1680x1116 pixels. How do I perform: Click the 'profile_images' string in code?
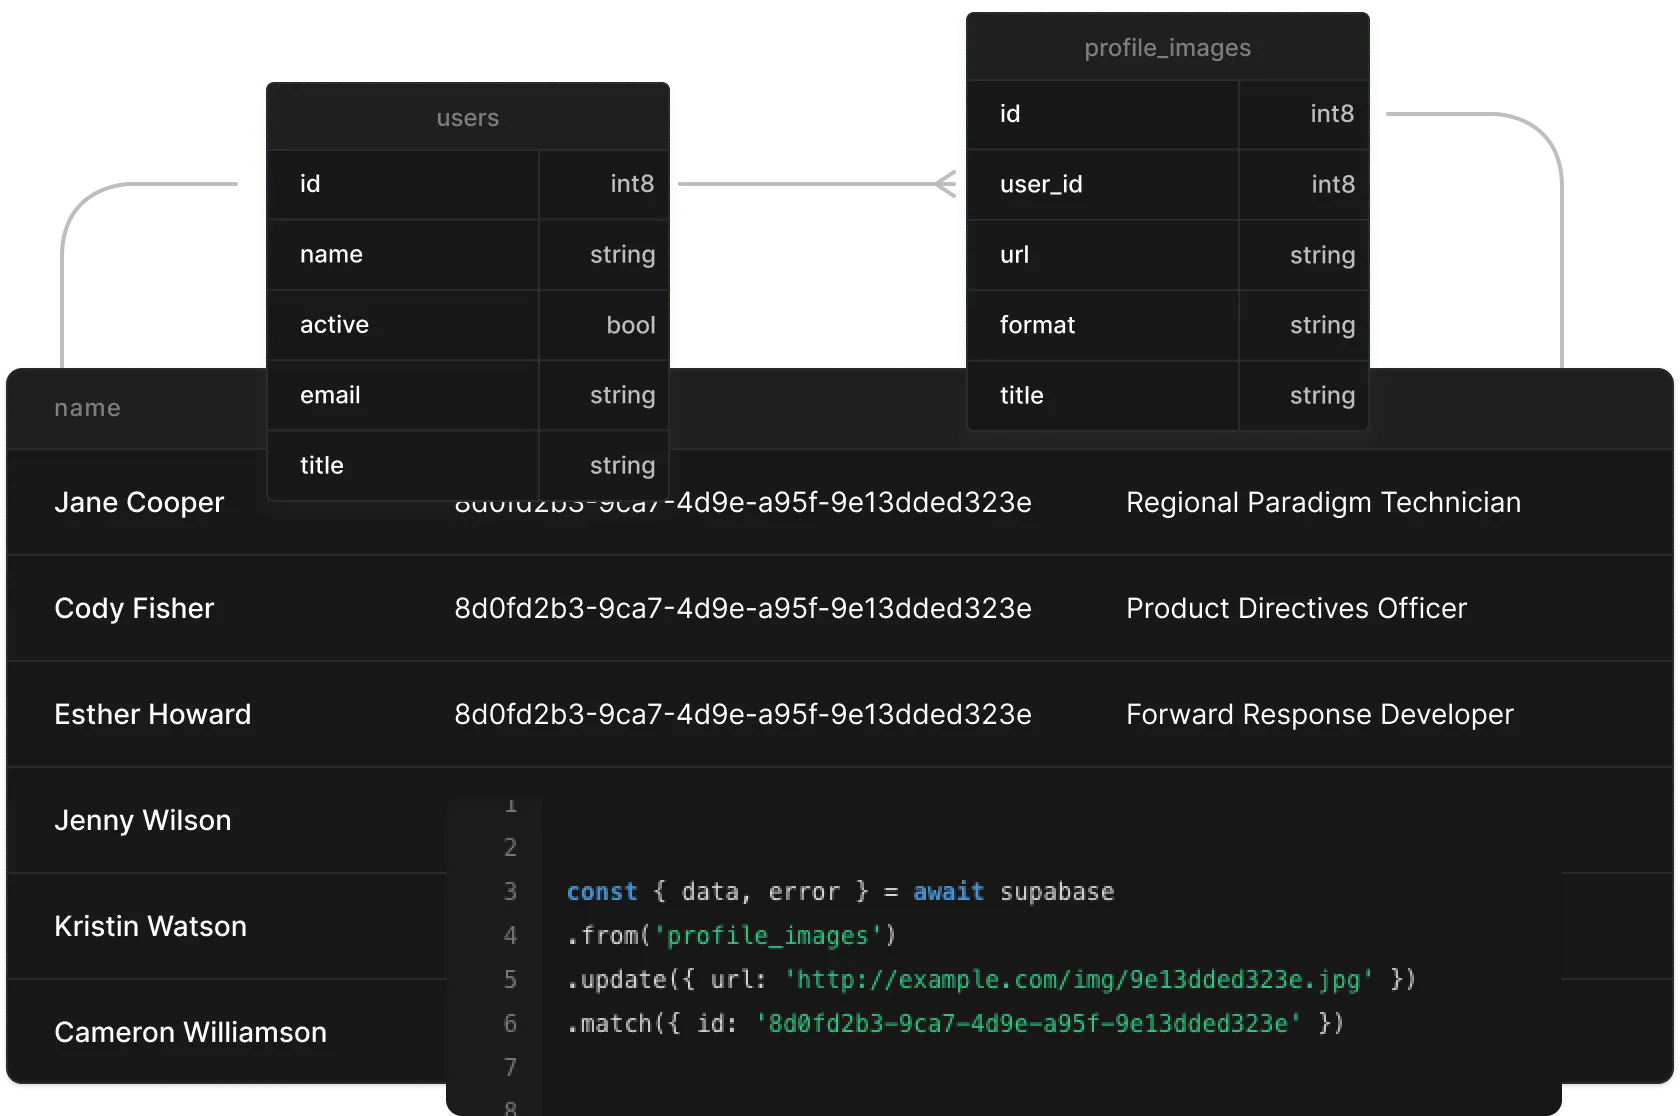[x=768, y=935]
